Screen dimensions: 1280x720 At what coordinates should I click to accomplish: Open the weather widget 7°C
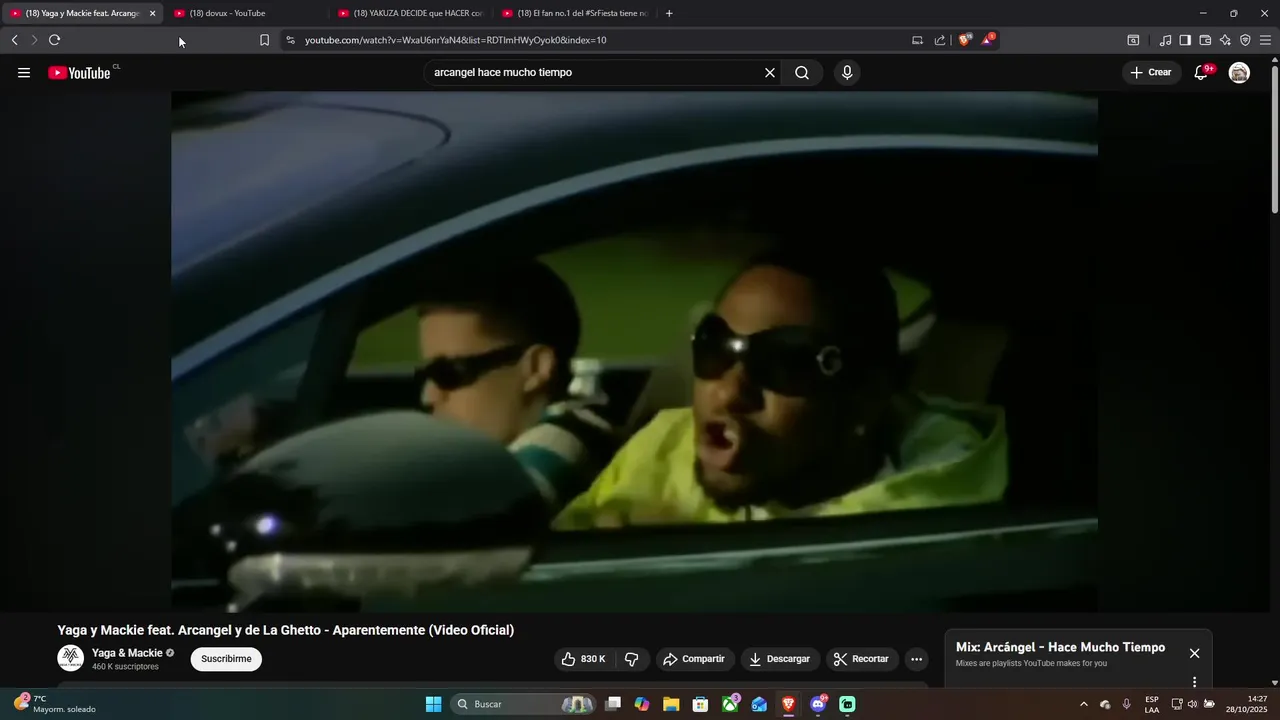pos(55,704)
